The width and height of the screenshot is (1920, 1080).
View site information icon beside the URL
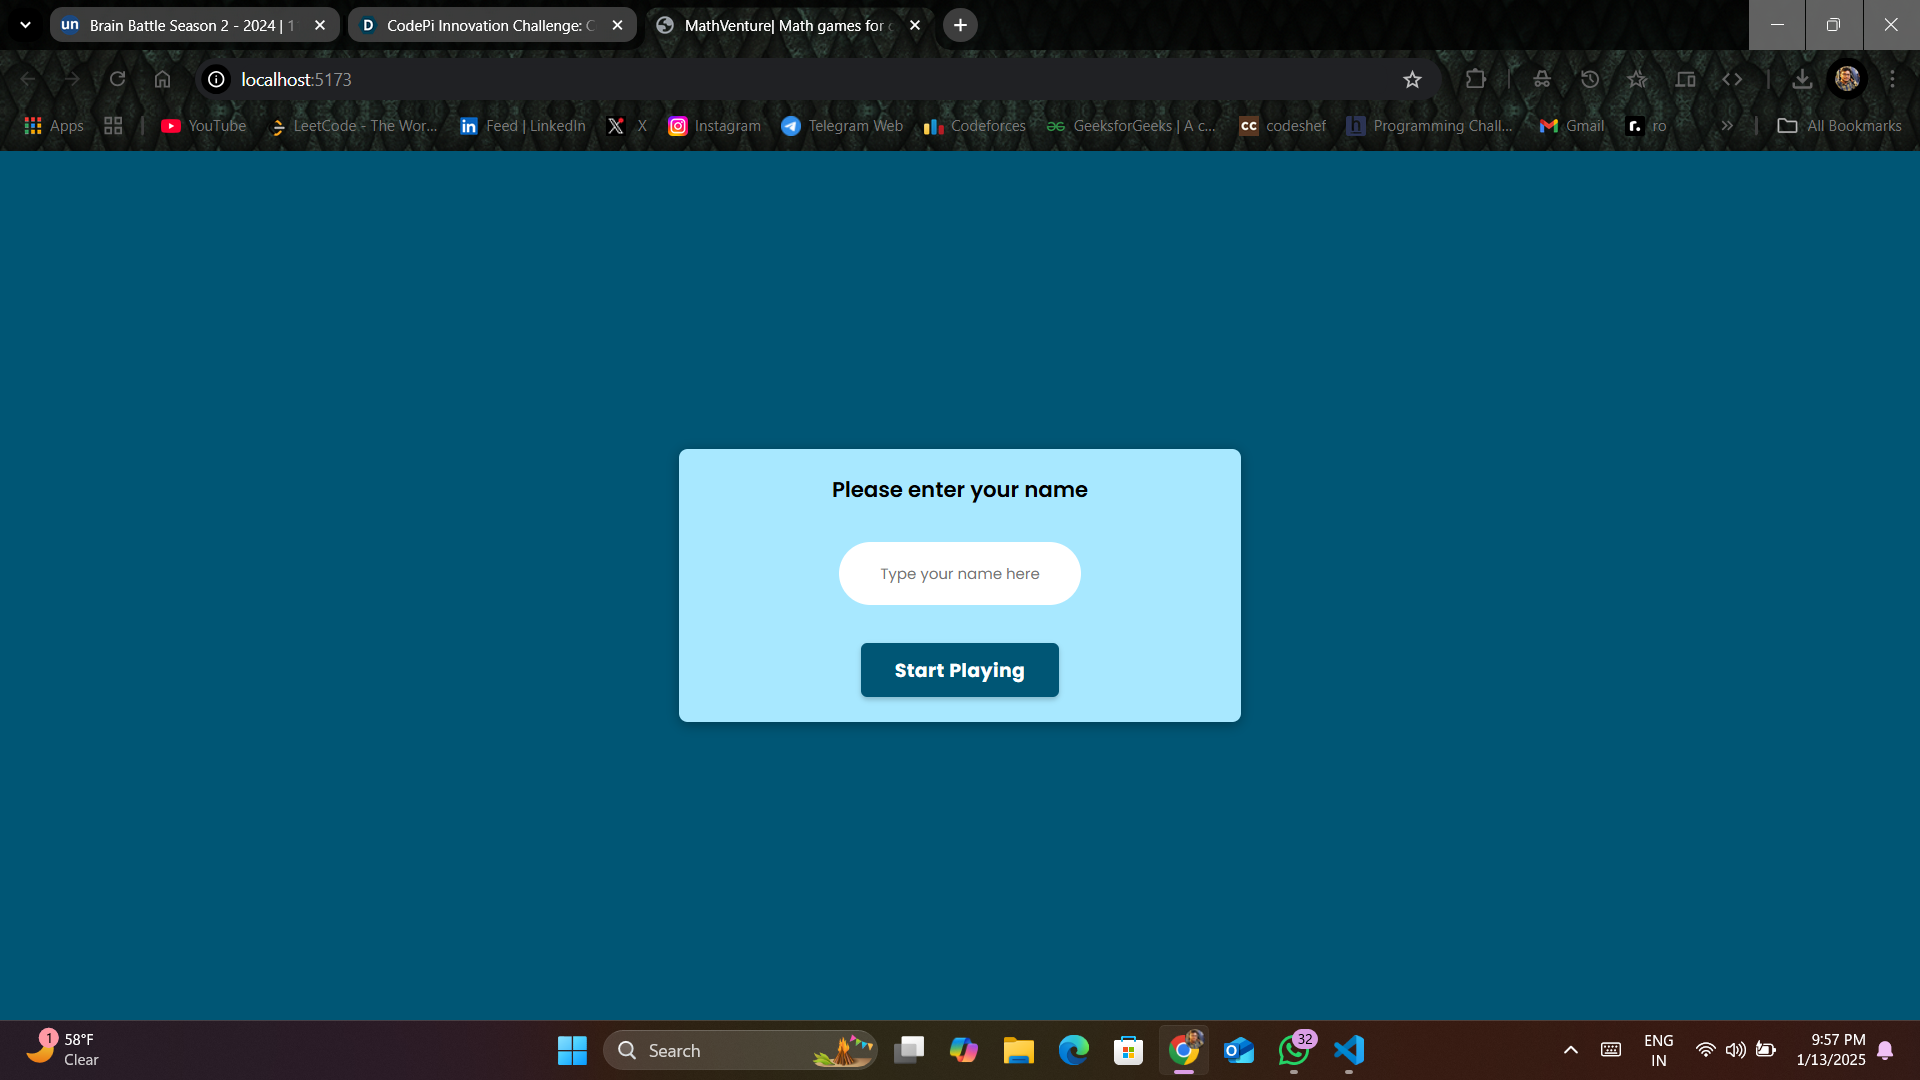[x=216, y=80]
